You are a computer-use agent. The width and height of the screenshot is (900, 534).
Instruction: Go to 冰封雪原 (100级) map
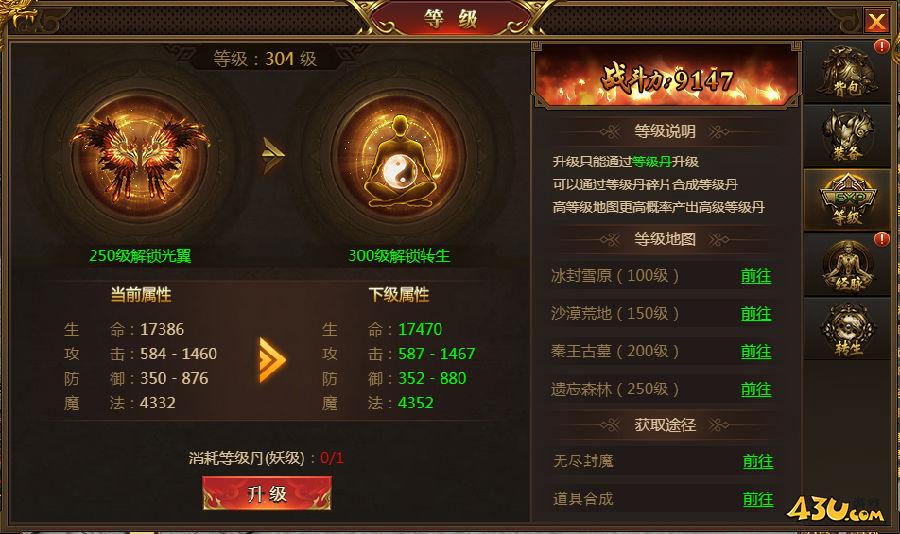point(756,276)
